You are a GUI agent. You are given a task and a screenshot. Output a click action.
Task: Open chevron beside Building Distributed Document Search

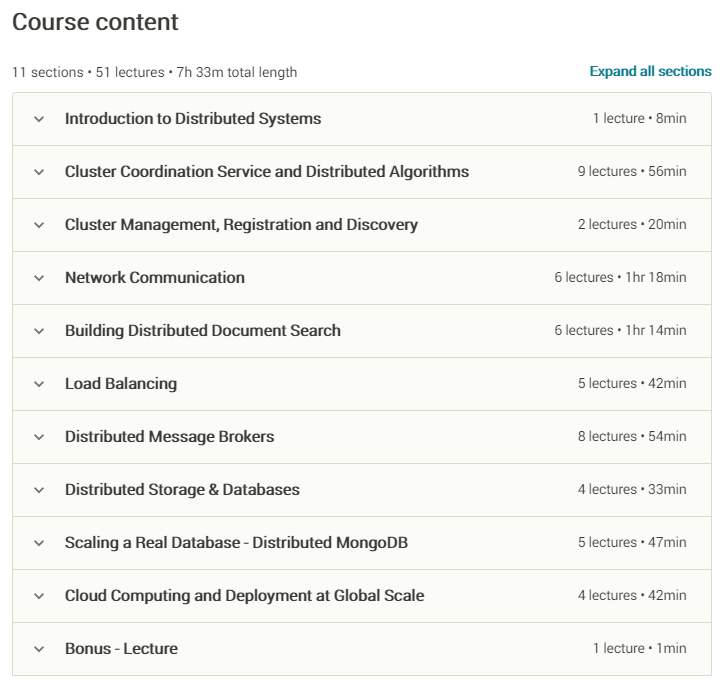coord(39,331)
